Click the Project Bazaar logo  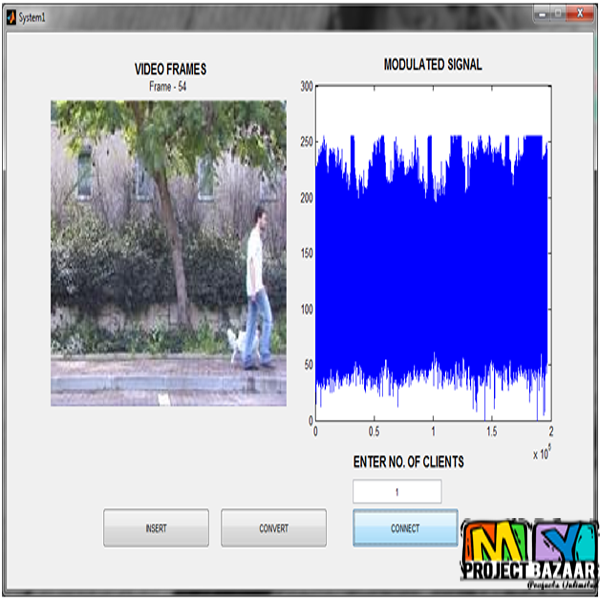tap(529, 557)
